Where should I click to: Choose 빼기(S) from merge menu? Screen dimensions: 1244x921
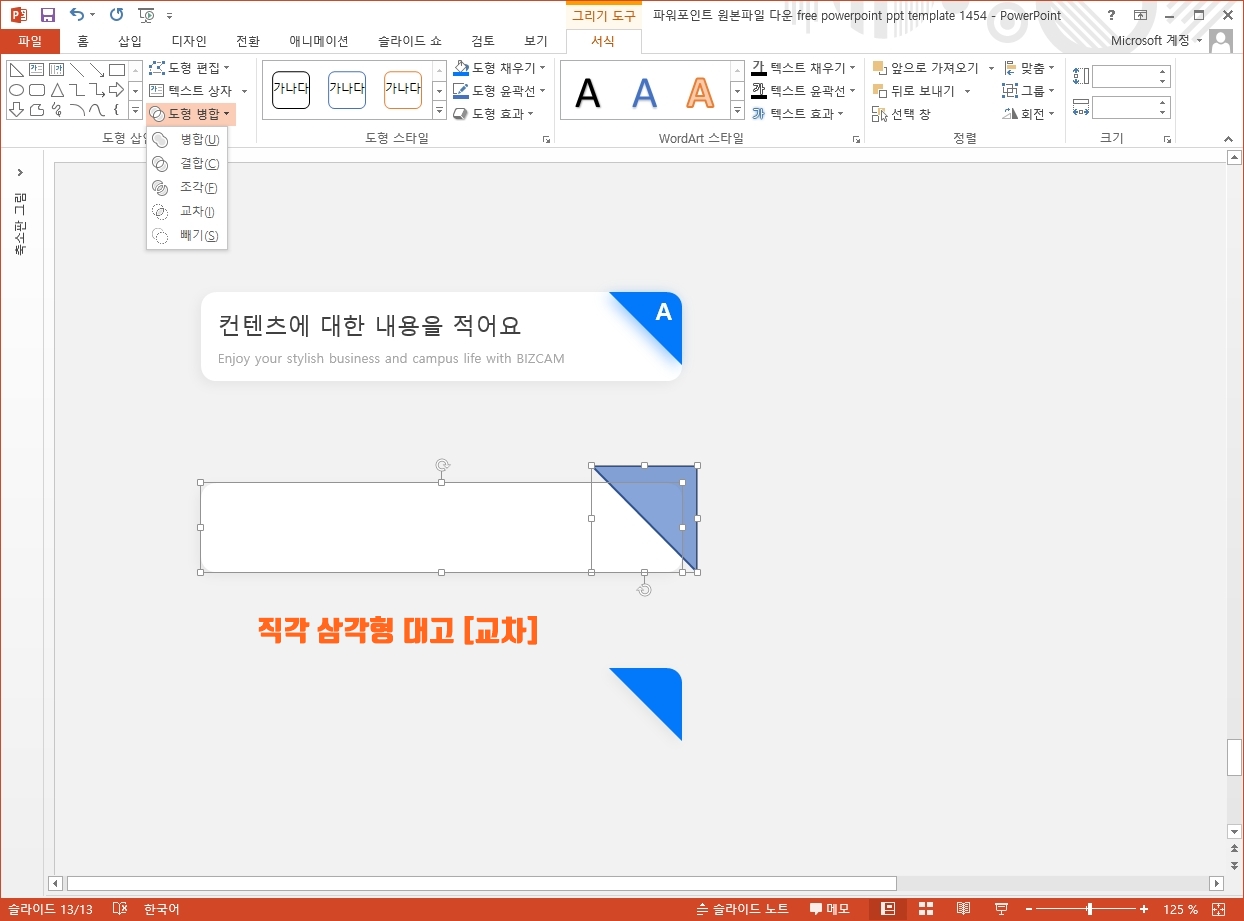coord(187,236)
